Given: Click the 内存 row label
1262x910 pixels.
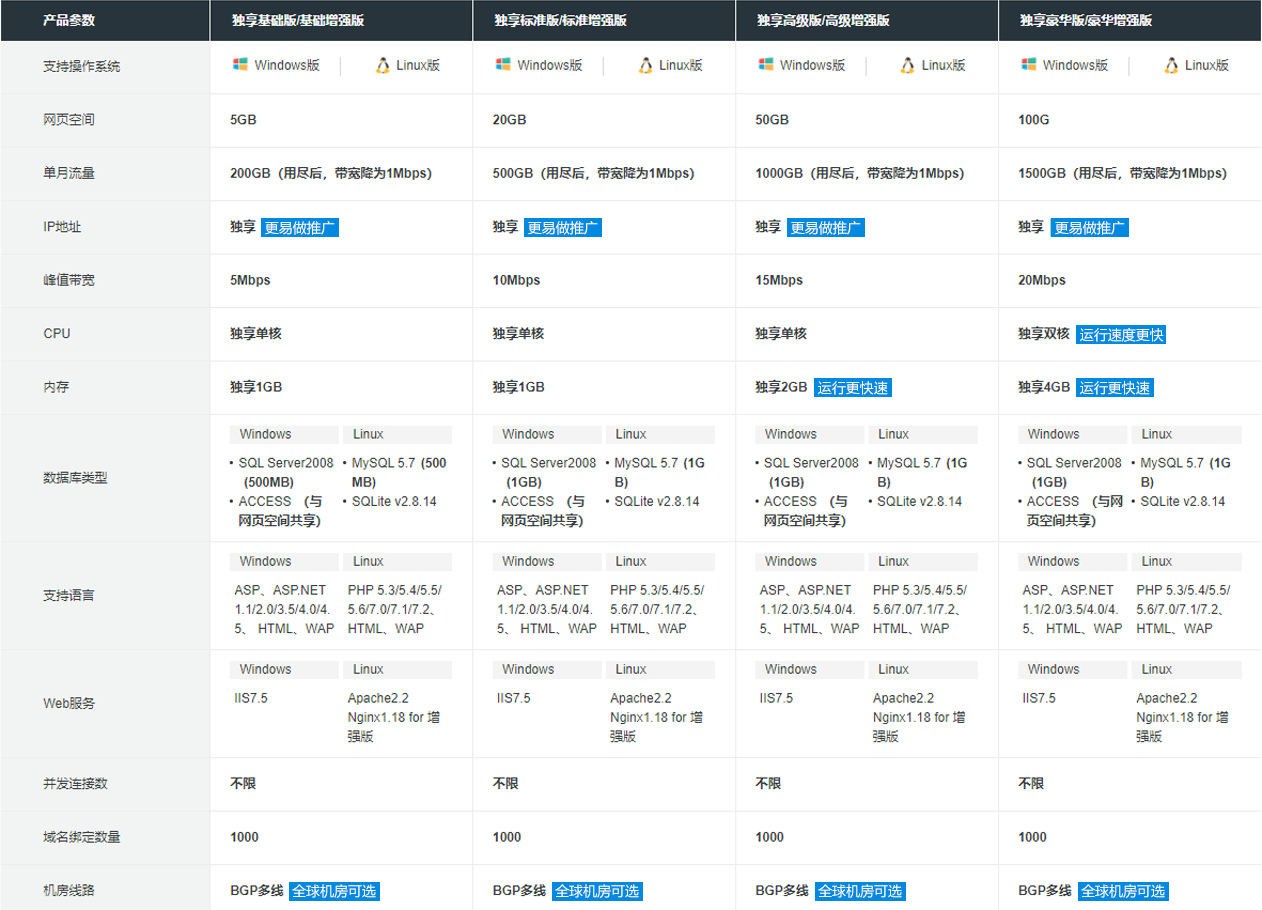Looking at the screenshot, I should [x=56, y=387].
